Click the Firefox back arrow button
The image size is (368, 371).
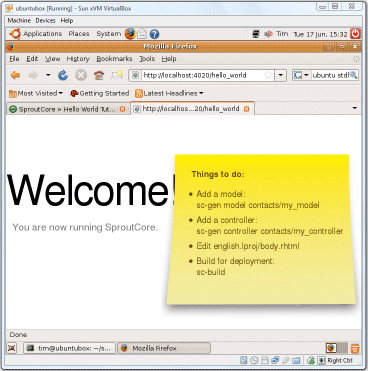[x=15, y=75]
